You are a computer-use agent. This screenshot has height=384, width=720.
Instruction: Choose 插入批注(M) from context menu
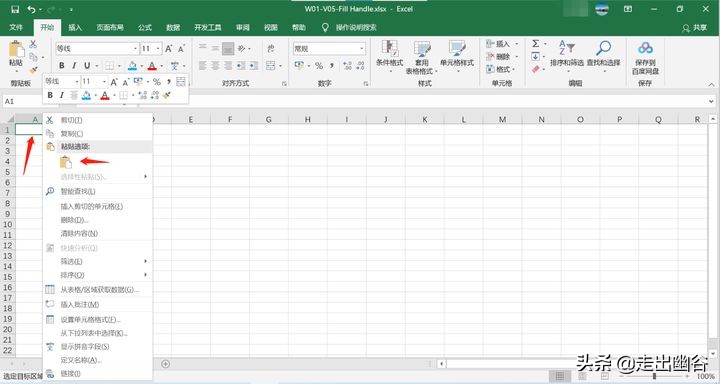click(98, 304)
